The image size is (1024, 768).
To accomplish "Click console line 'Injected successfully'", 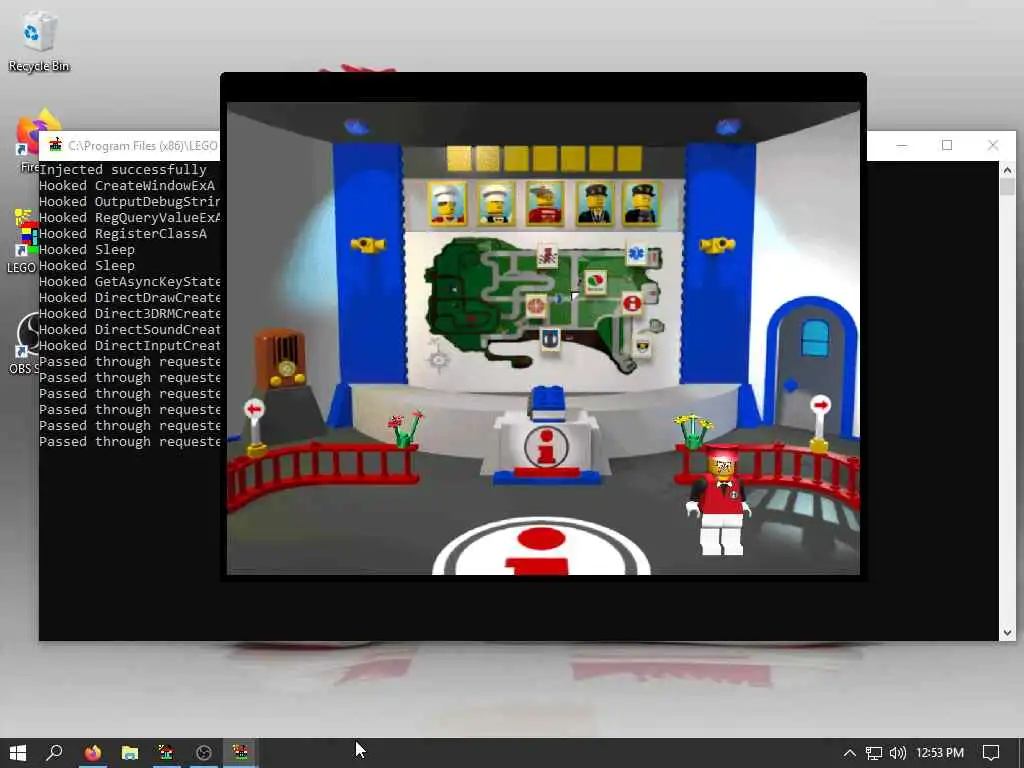I will [123, 170].
